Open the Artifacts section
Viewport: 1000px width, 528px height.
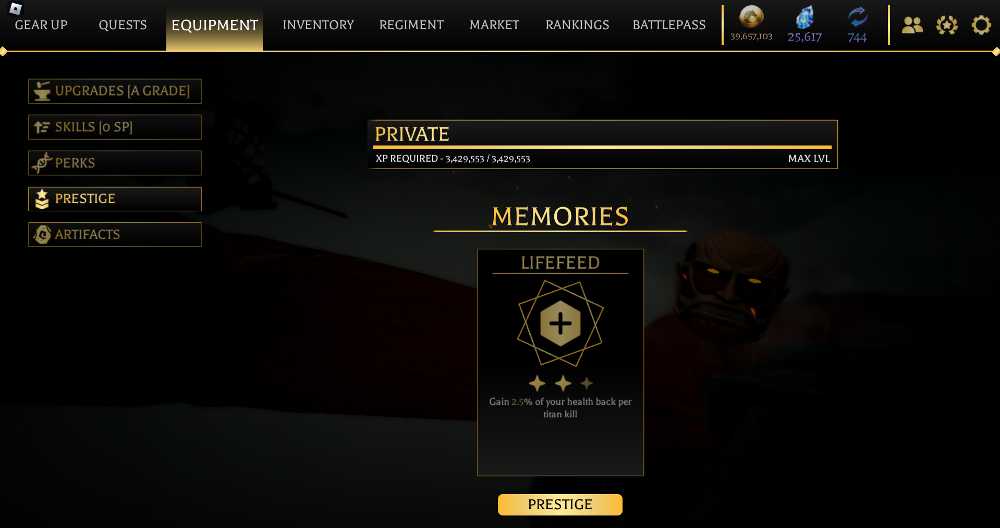click(115, 234)
